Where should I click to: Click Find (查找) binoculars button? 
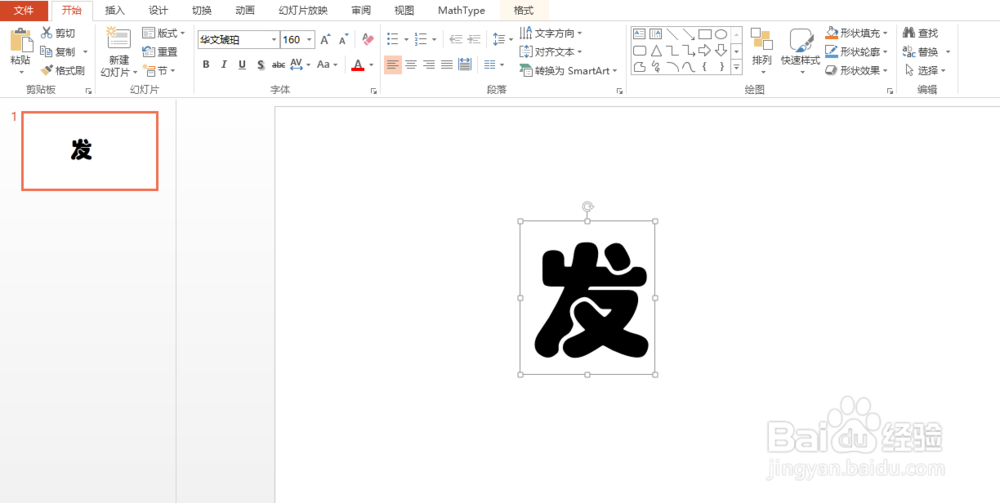(921, 33)
